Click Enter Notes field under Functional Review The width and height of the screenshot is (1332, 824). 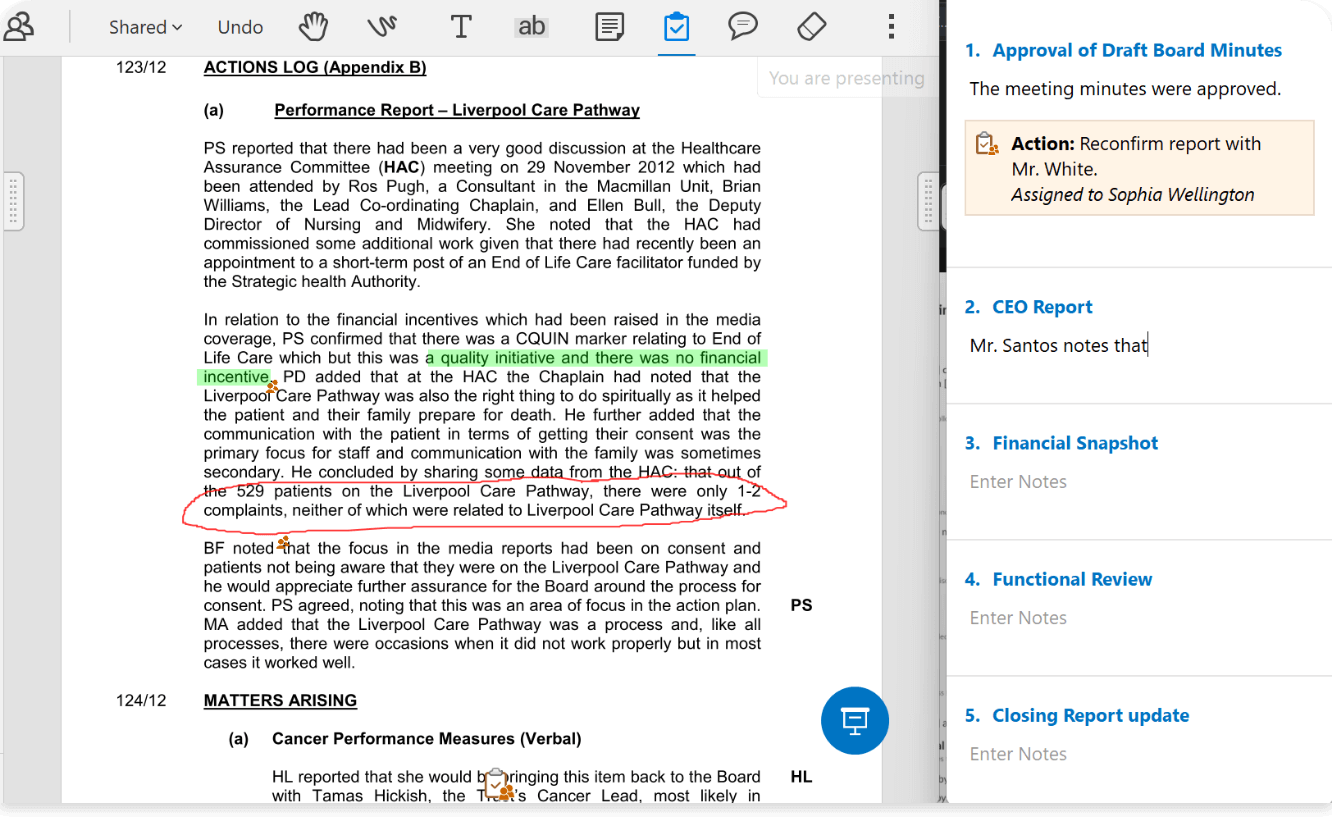click(1018, 618)
